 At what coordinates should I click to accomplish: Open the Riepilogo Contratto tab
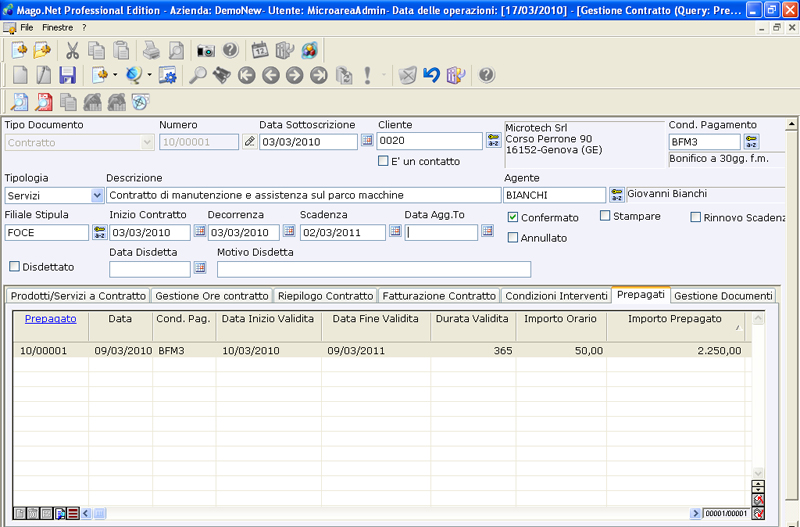(326, 296)
